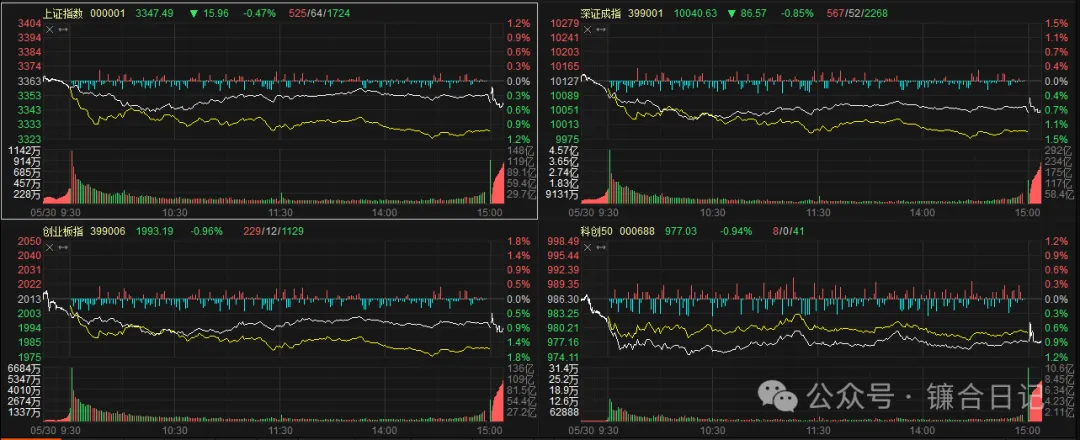Click the 148亿 turnover axis label
This screenshot has width=1080, height=440.
(519, 150)
